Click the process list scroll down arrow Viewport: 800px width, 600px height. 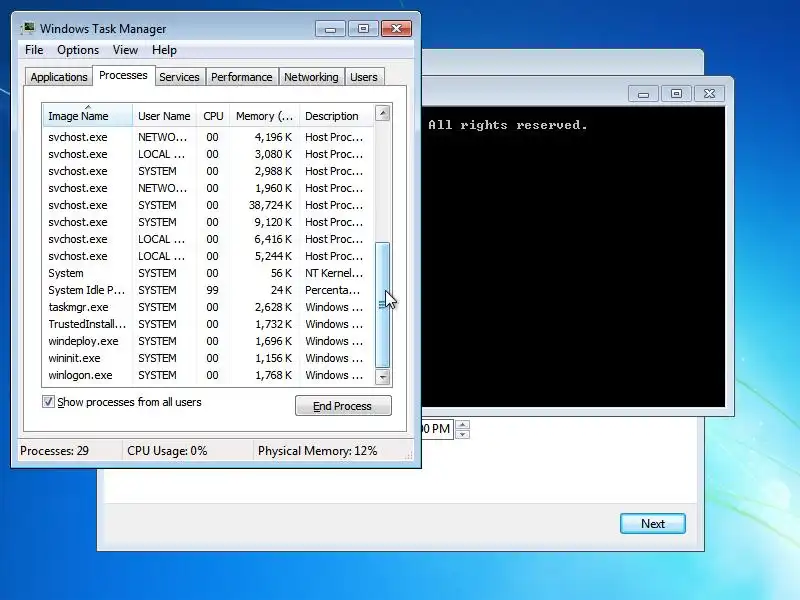[383, 377]
